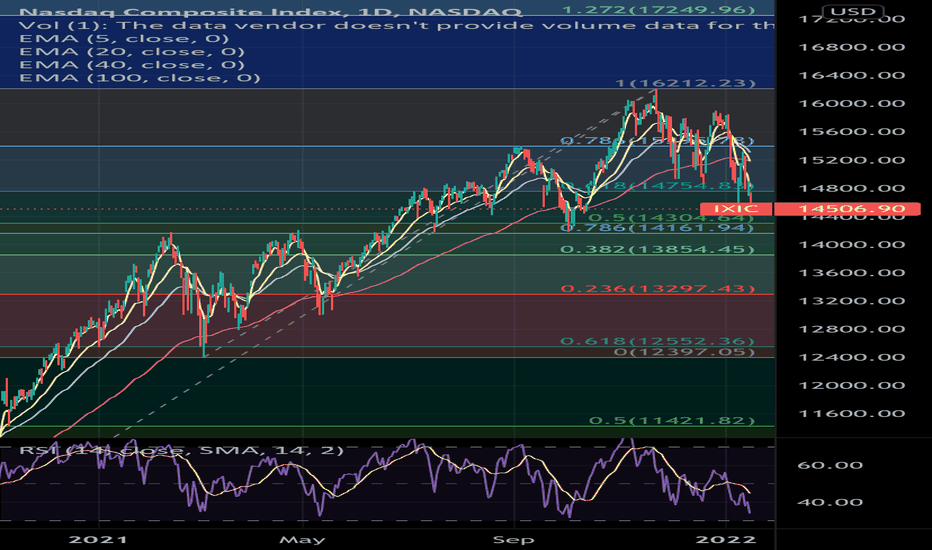Click the 1.272(17249.96) Fibonacci level label
This screenshot has height=550, width=932.
click(x=658, y=10)
